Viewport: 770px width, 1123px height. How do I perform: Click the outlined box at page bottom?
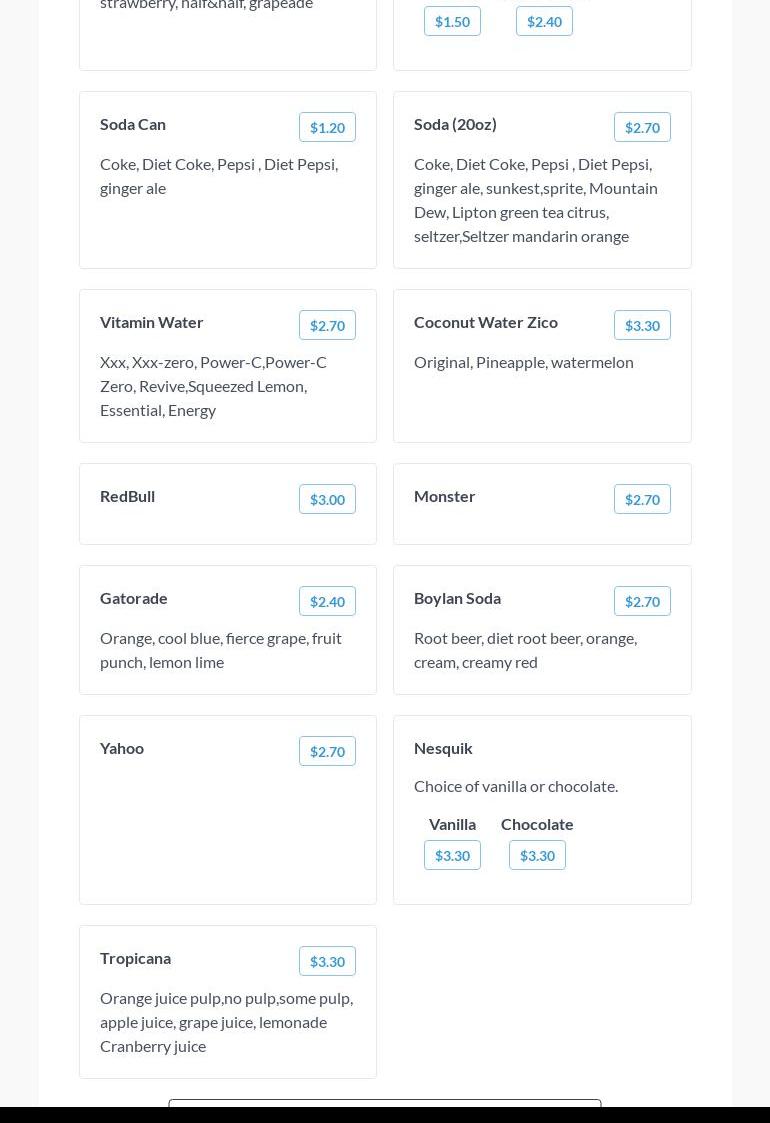coord(384,1103)
